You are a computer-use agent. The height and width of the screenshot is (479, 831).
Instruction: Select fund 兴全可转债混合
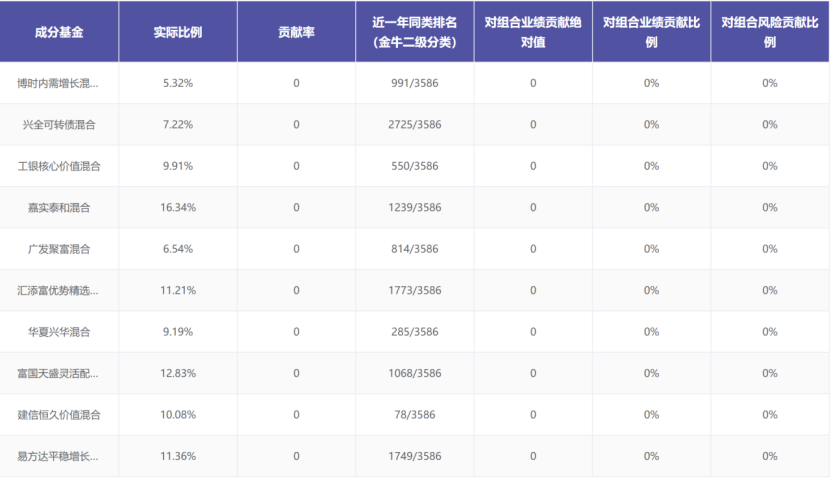(x=59, y=125)
